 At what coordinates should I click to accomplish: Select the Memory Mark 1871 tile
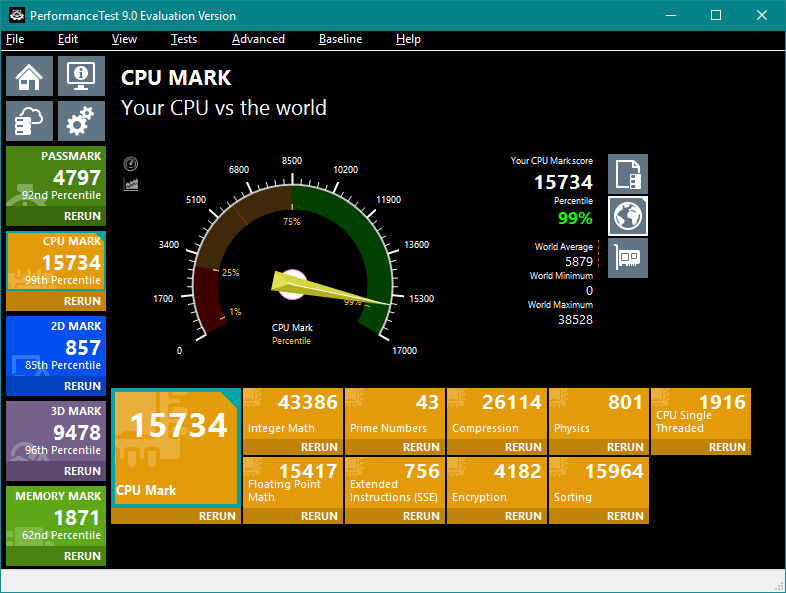tap(56, 516)
